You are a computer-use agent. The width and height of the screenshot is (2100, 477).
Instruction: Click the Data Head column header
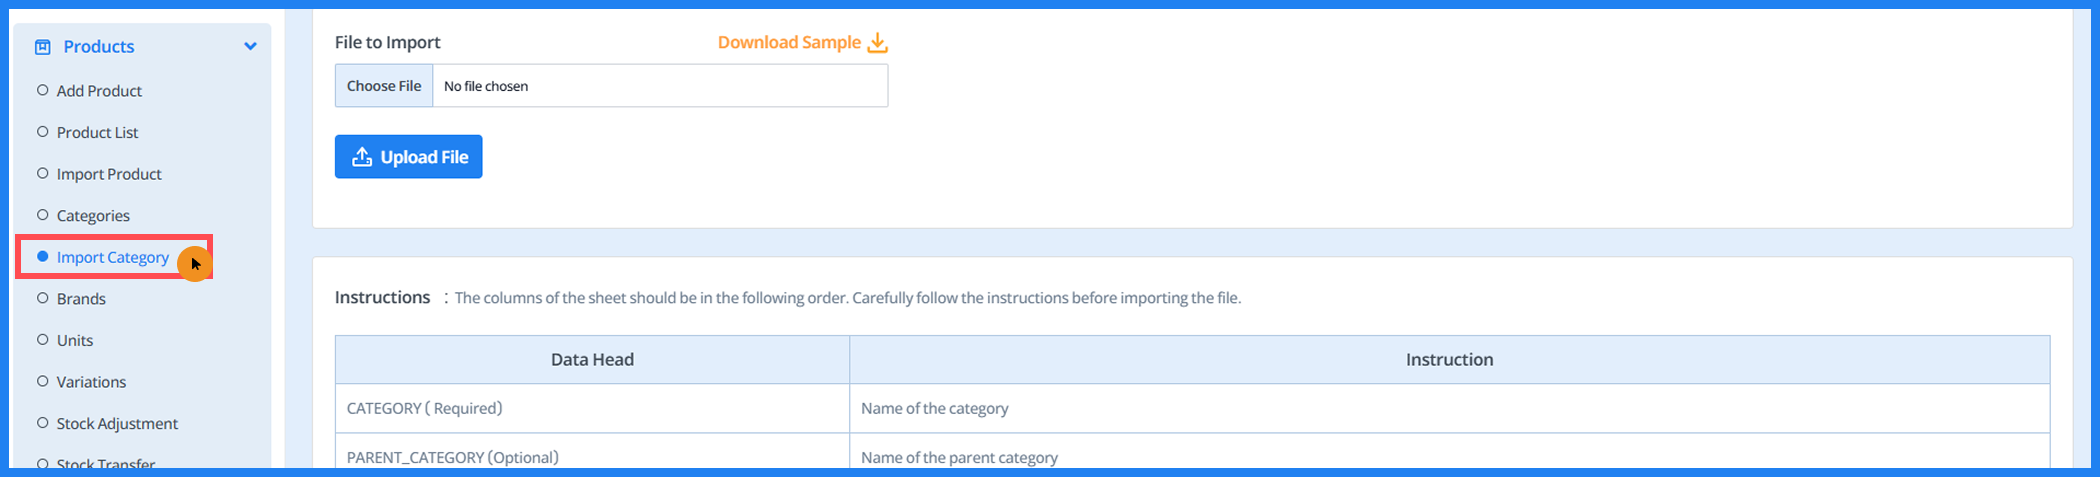click(592, 360)
